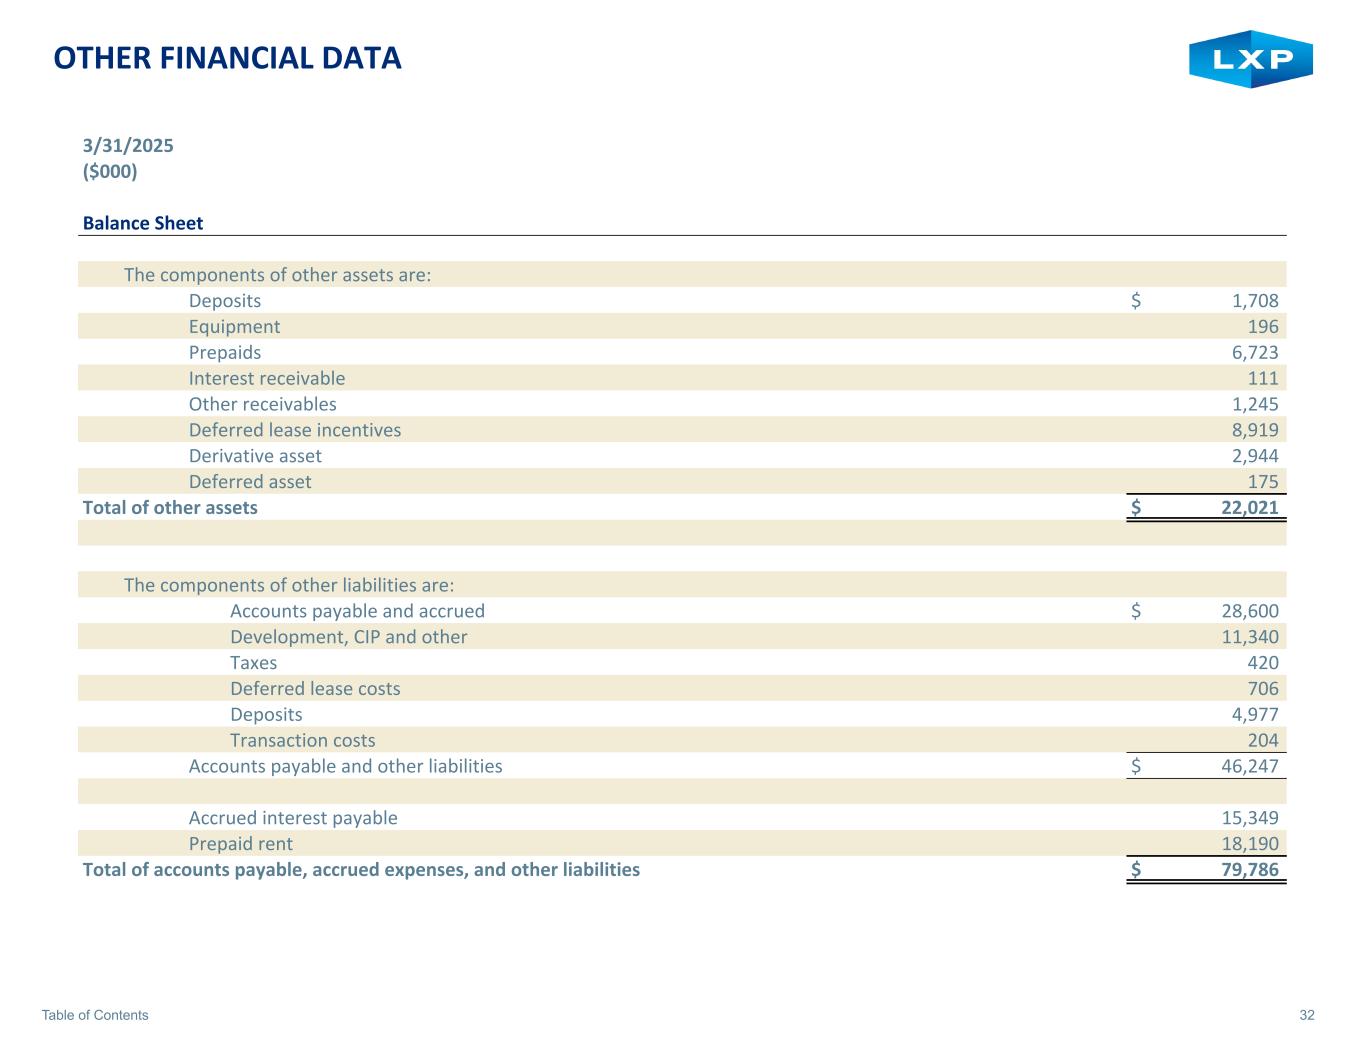Select the Balance Sheet section label

(x=143, y=223)
